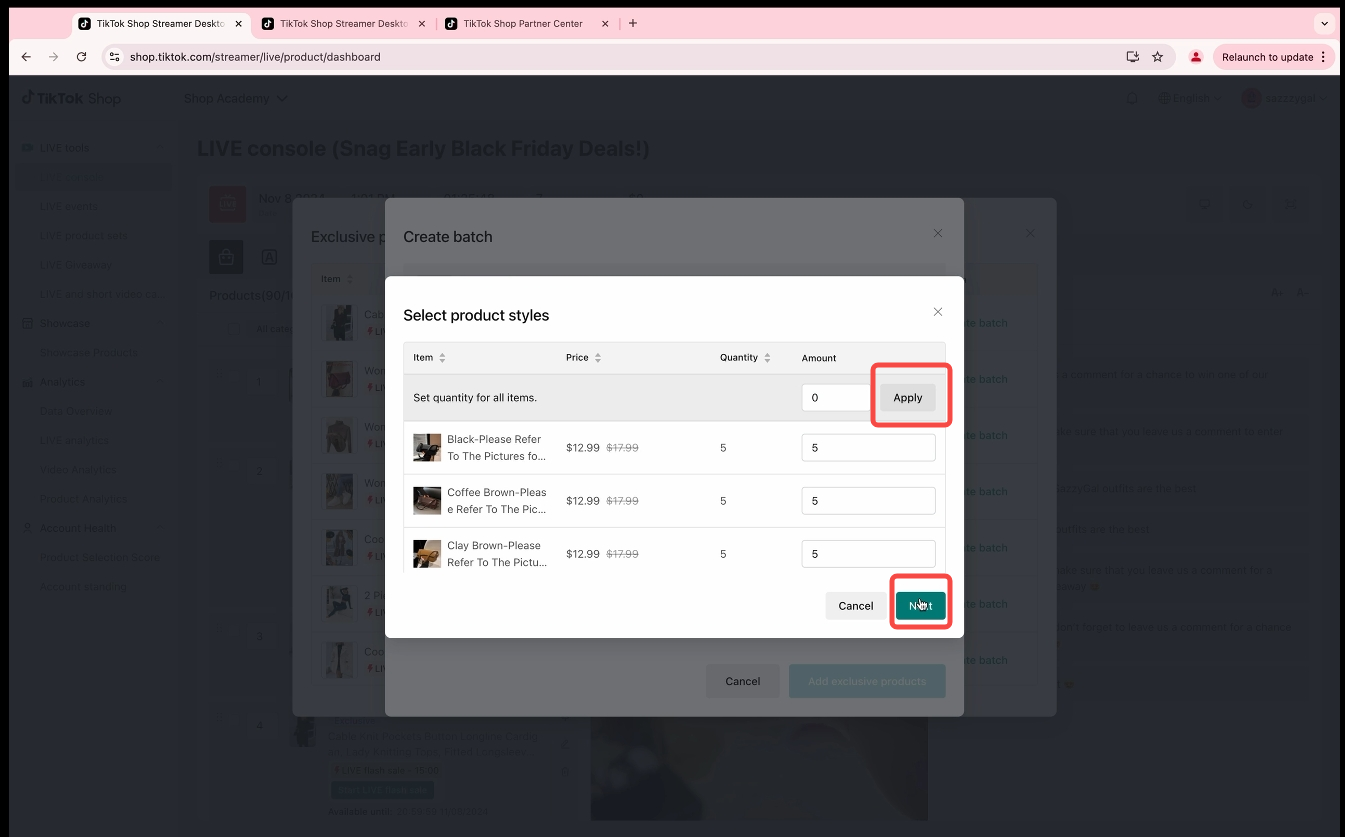Sort styles by the Quantity column
Viewport: 1345px width, 837px height.
pyautogui.click(x=767, y=358)
